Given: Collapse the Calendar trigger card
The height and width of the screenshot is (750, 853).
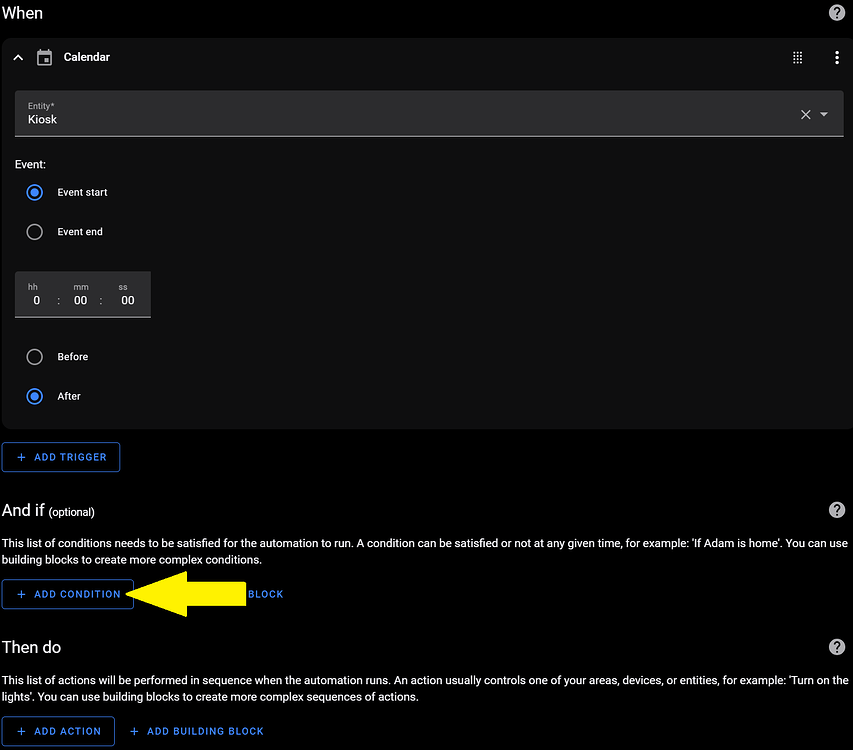Looking at the screenshot, I should click(18, 57).
